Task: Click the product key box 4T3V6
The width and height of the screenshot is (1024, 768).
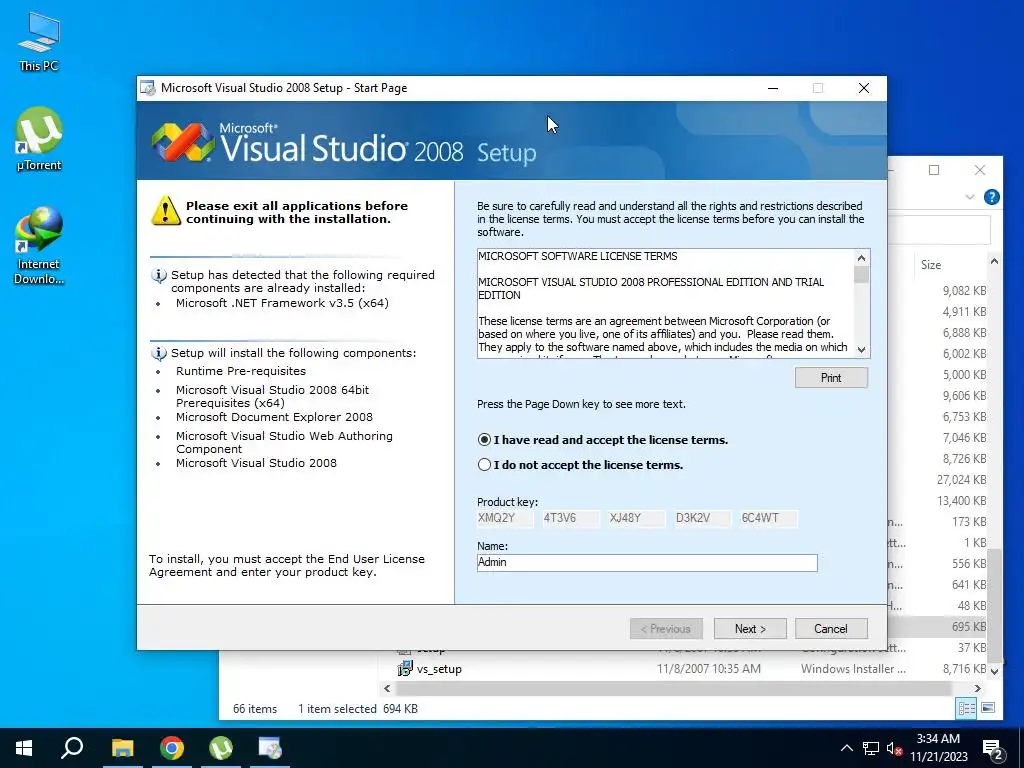Action: click(x=571, y=519)
